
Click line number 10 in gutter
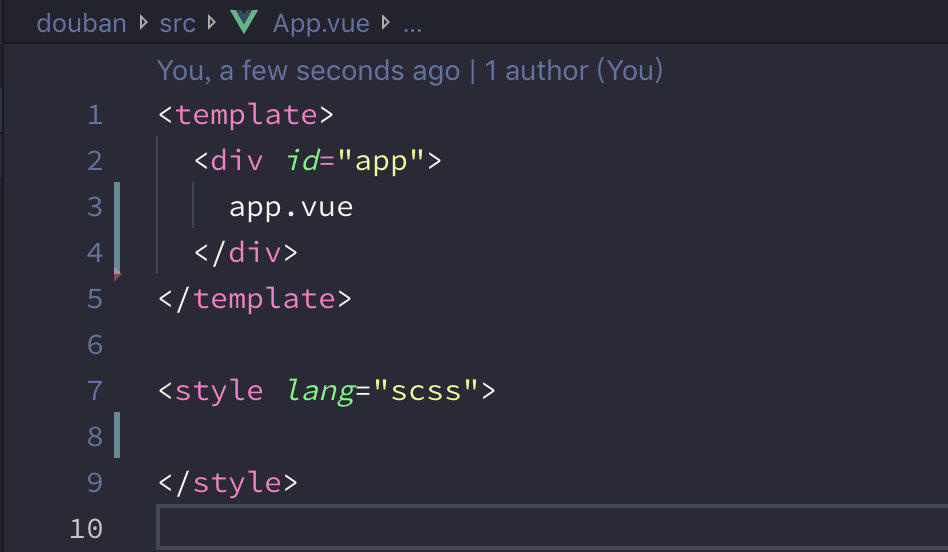tap(86, 528)
